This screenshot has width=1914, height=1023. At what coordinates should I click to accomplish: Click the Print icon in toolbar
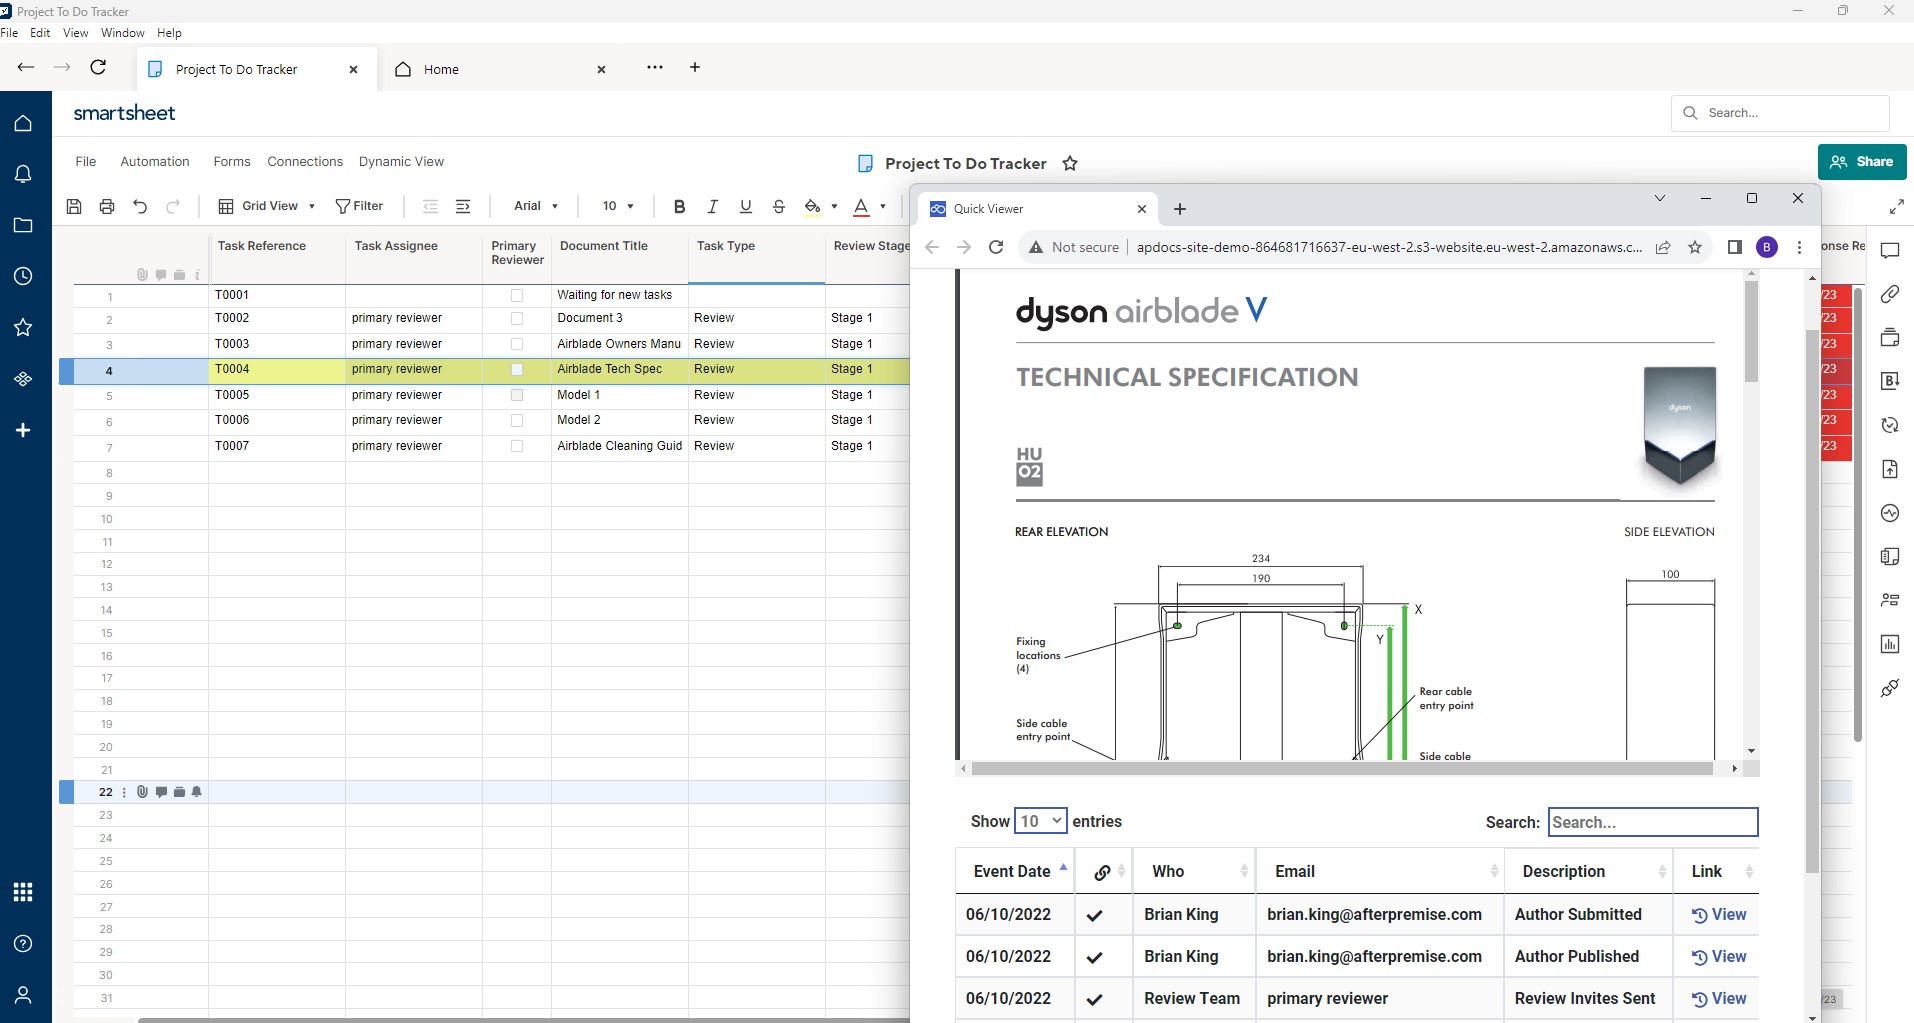pos(107,206)
